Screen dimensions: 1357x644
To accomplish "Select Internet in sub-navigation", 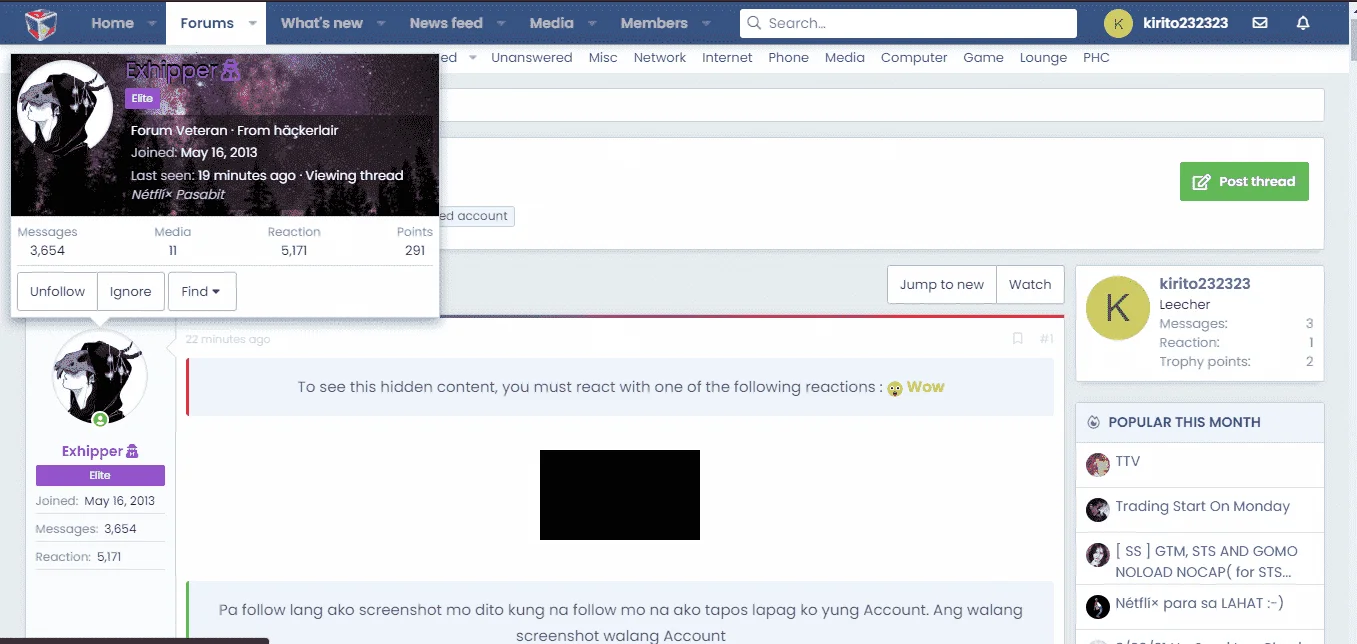I will (727, 58).
